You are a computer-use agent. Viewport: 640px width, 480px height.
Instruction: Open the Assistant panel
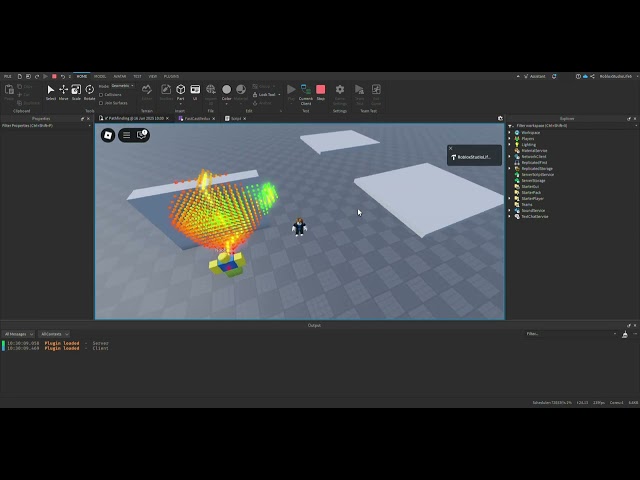coord(535,76)
